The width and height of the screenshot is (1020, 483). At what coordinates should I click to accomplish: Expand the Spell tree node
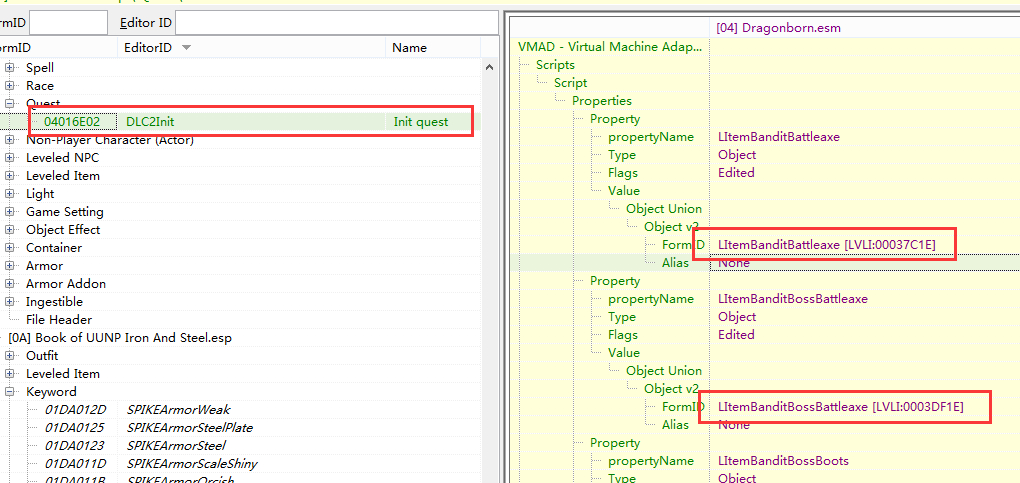[10, 68]
